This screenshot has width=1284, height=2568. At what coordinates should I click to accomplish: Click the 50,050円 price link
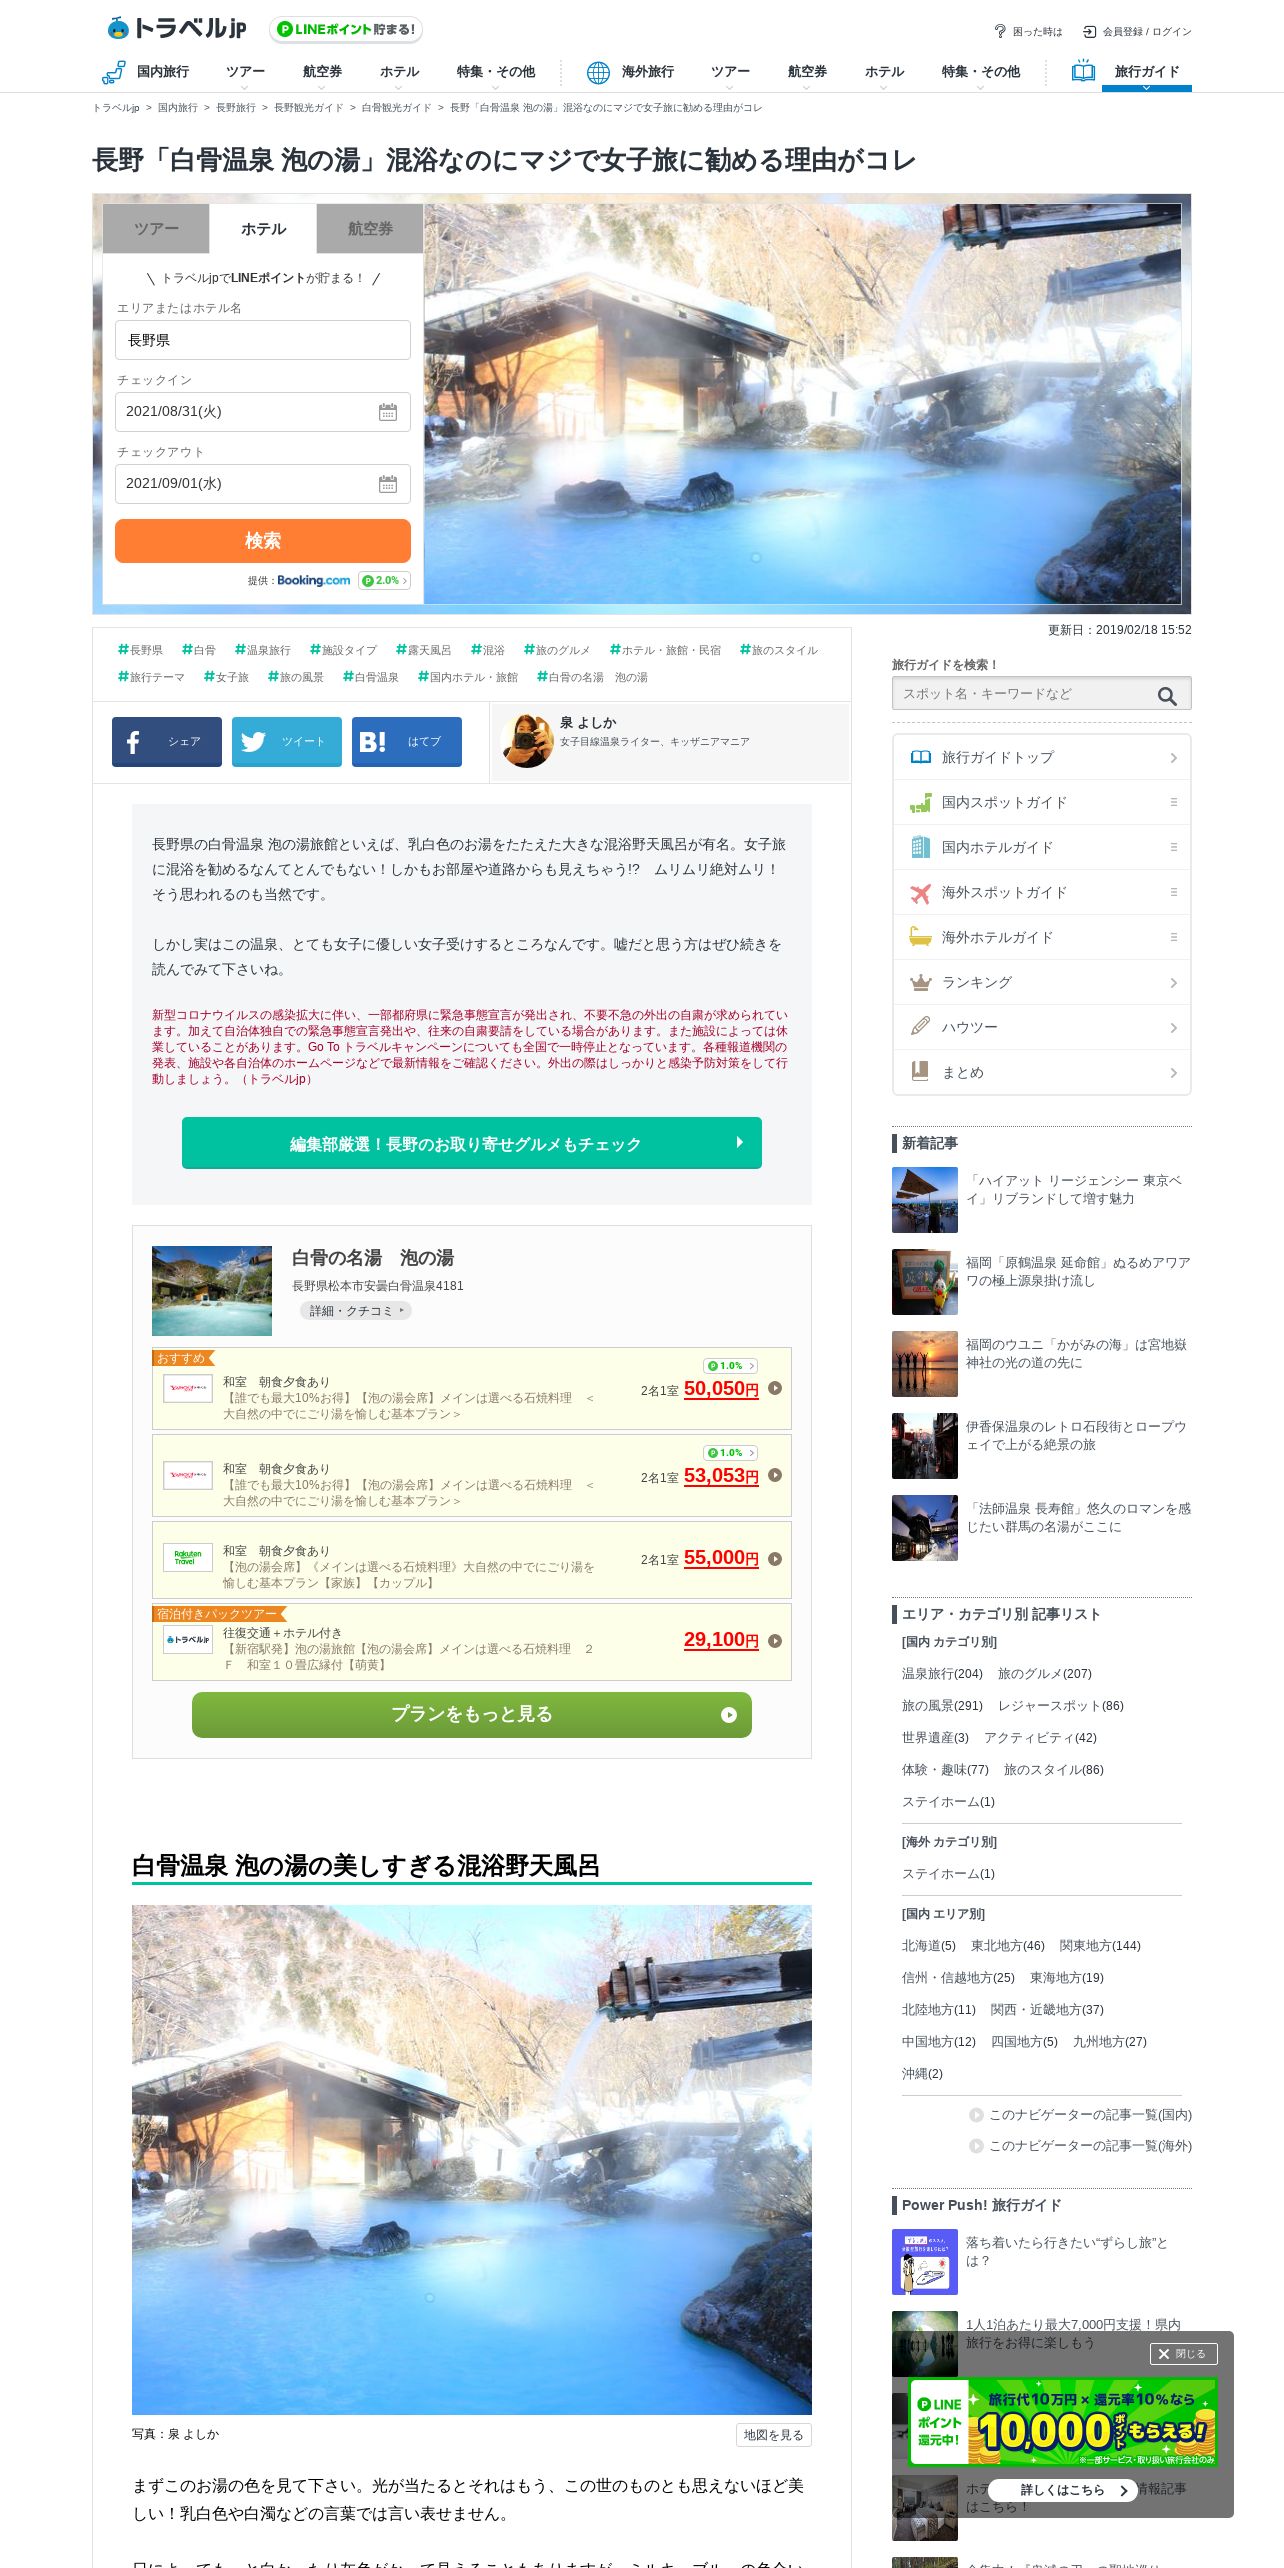(721, 1389)
